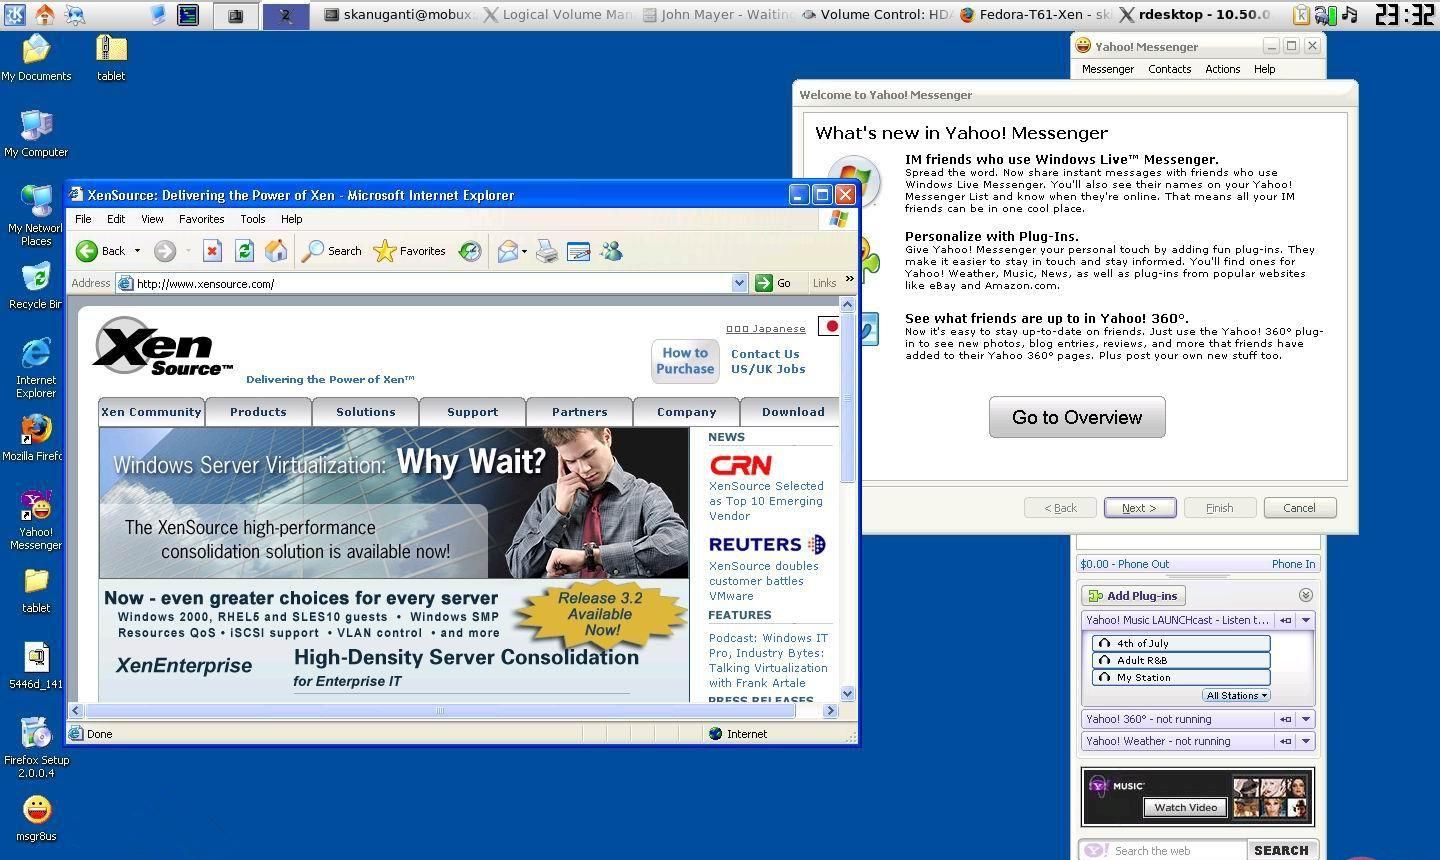Click SEARCH button in Messenger

1281,851
